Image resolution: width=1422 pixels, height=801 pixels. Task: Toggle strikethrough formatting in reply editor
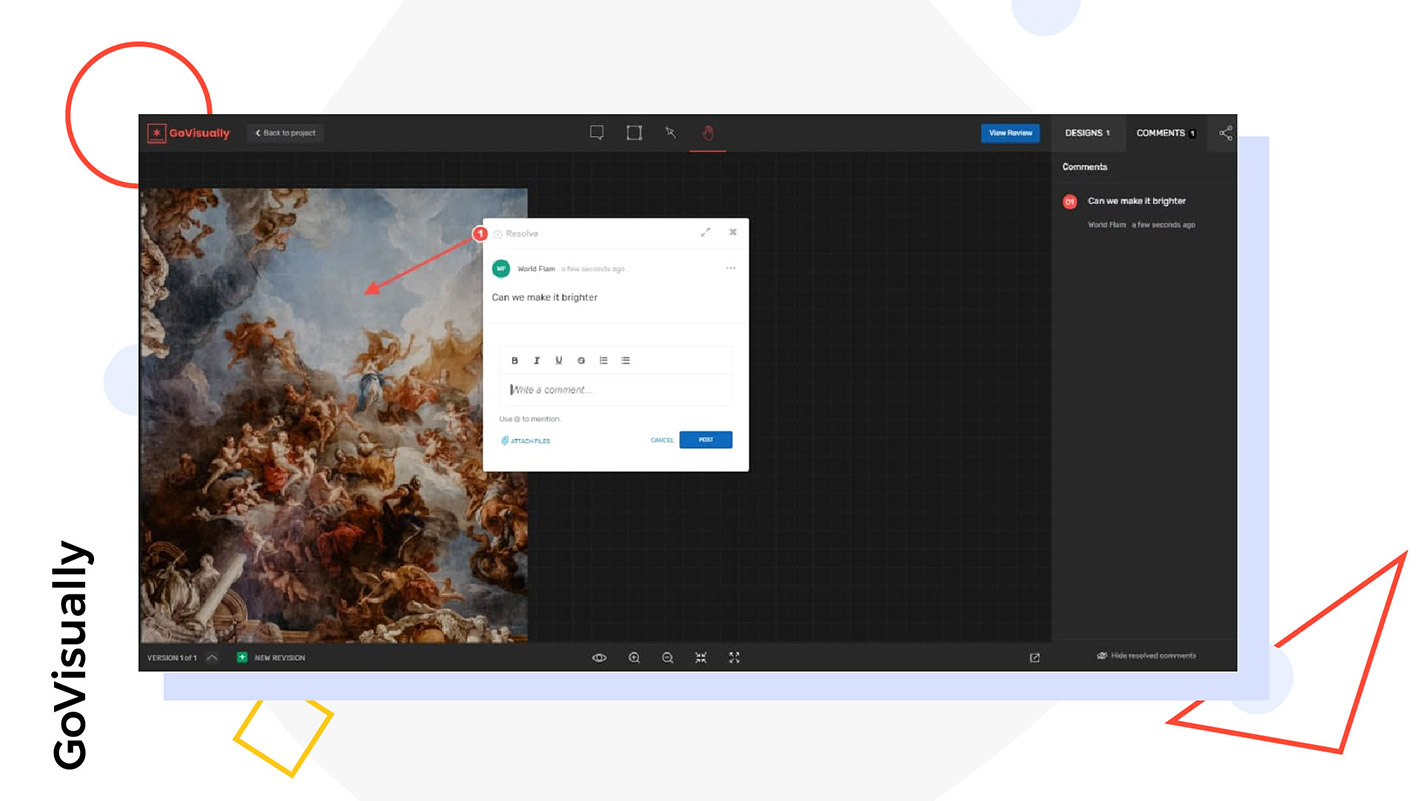(x=581, y=361)
